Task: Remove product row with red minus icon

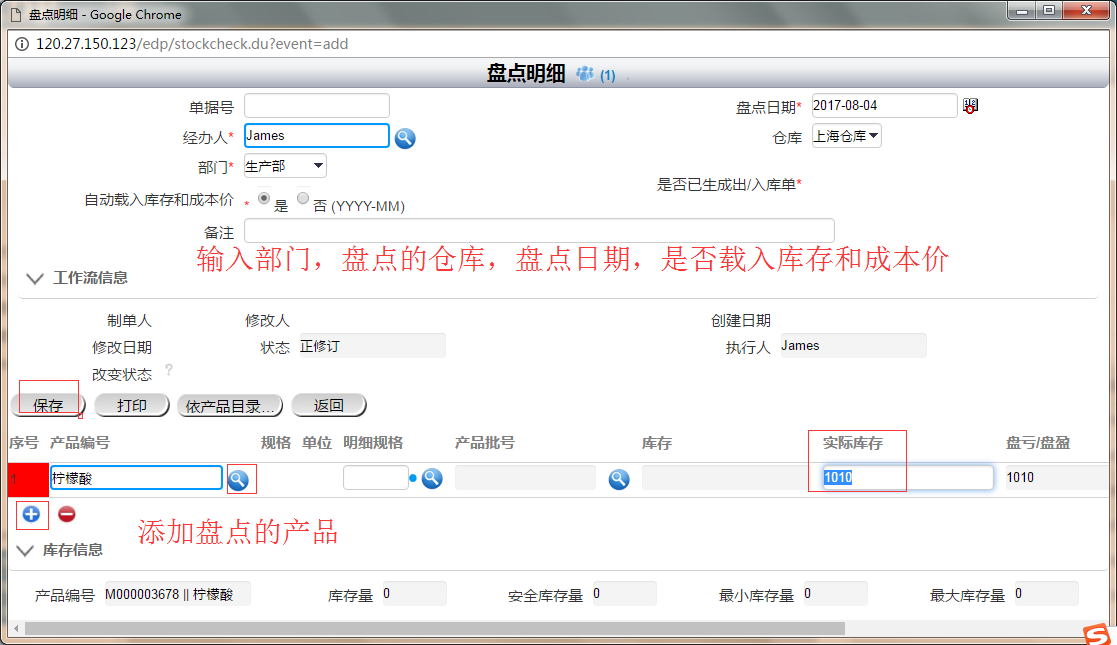Action: click(66, 514)
